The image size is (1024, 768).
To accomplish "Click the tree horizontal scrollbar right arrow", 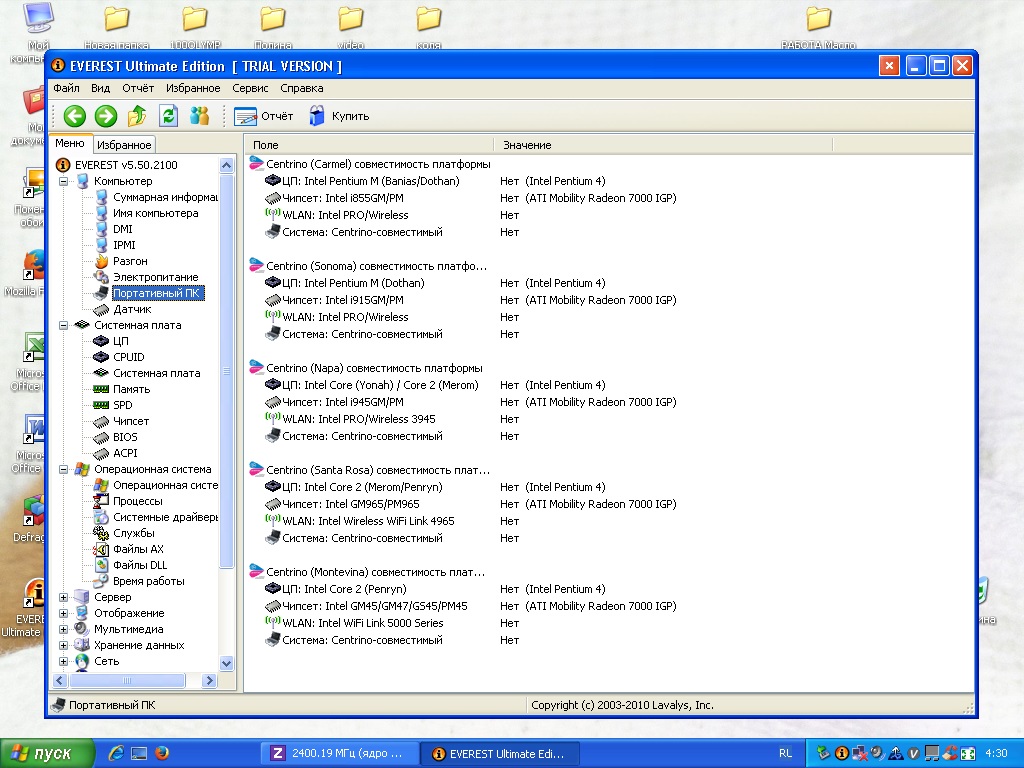I will pyautogui.click(x=209, y=680).
